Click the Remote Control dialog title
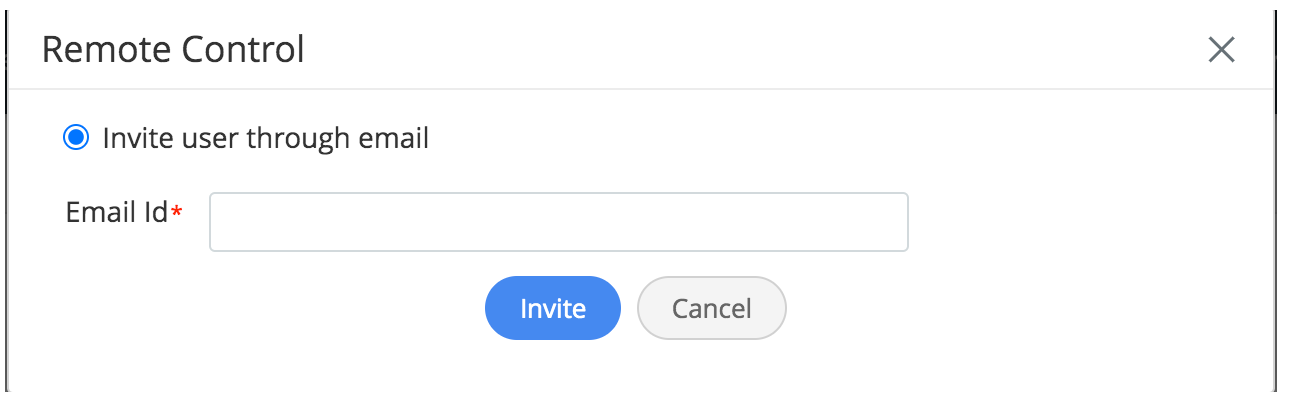The image size is (1311, 405). (x=173, y=49)
